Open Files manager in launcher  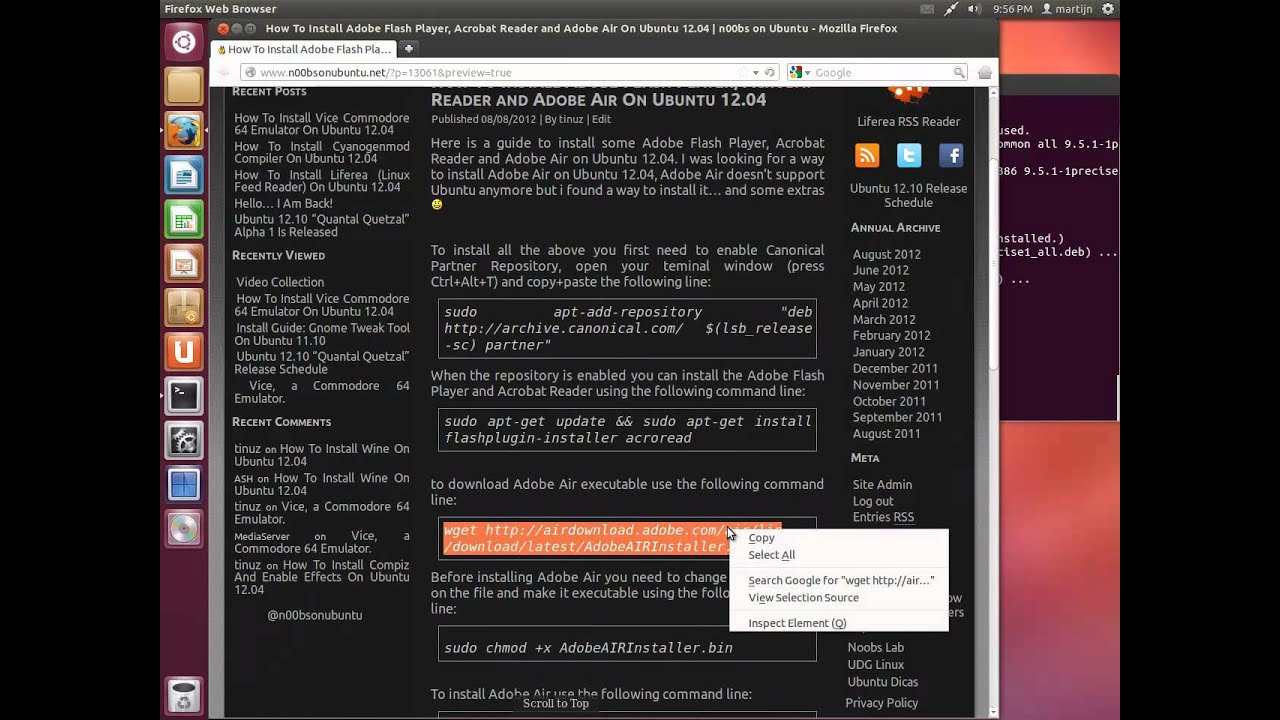pos(184,86)
